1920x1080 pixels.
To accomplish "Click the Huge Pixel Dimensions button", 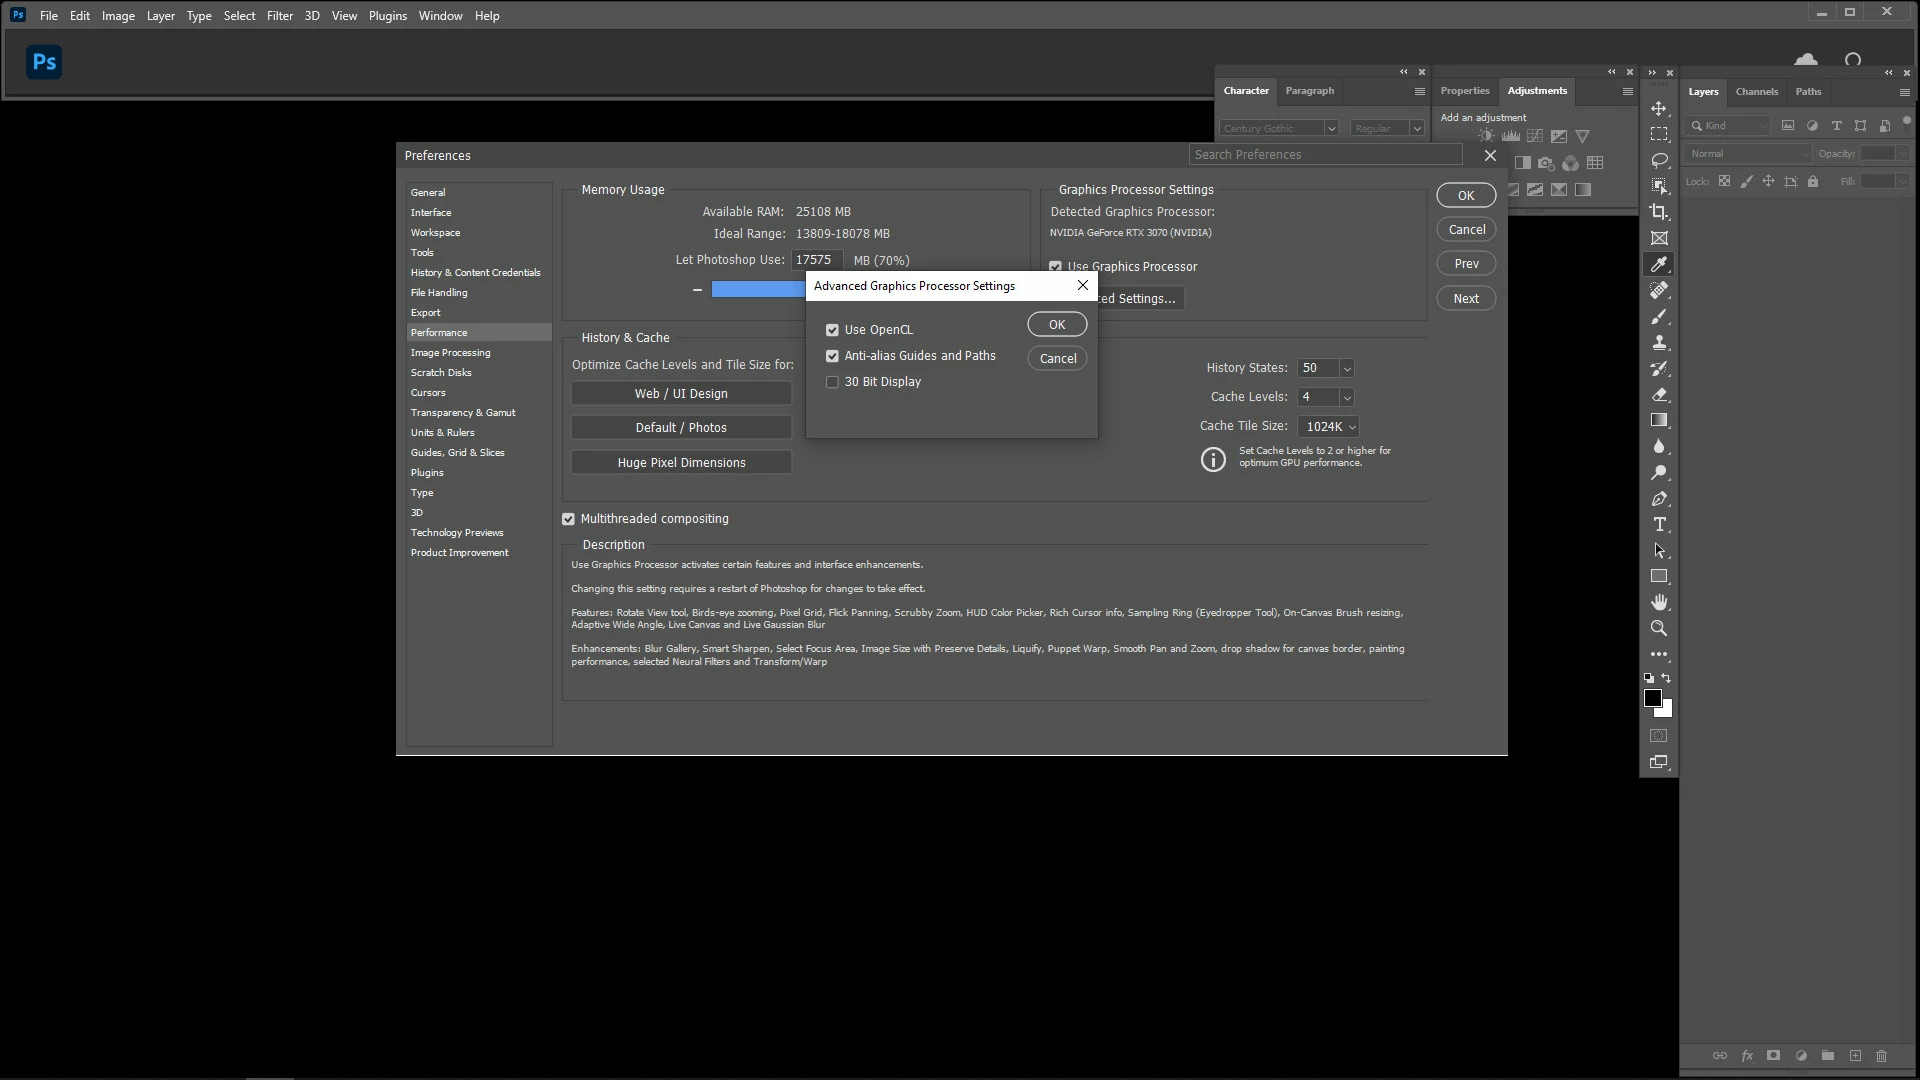I will pyautogui.click(x=681, y=462).
